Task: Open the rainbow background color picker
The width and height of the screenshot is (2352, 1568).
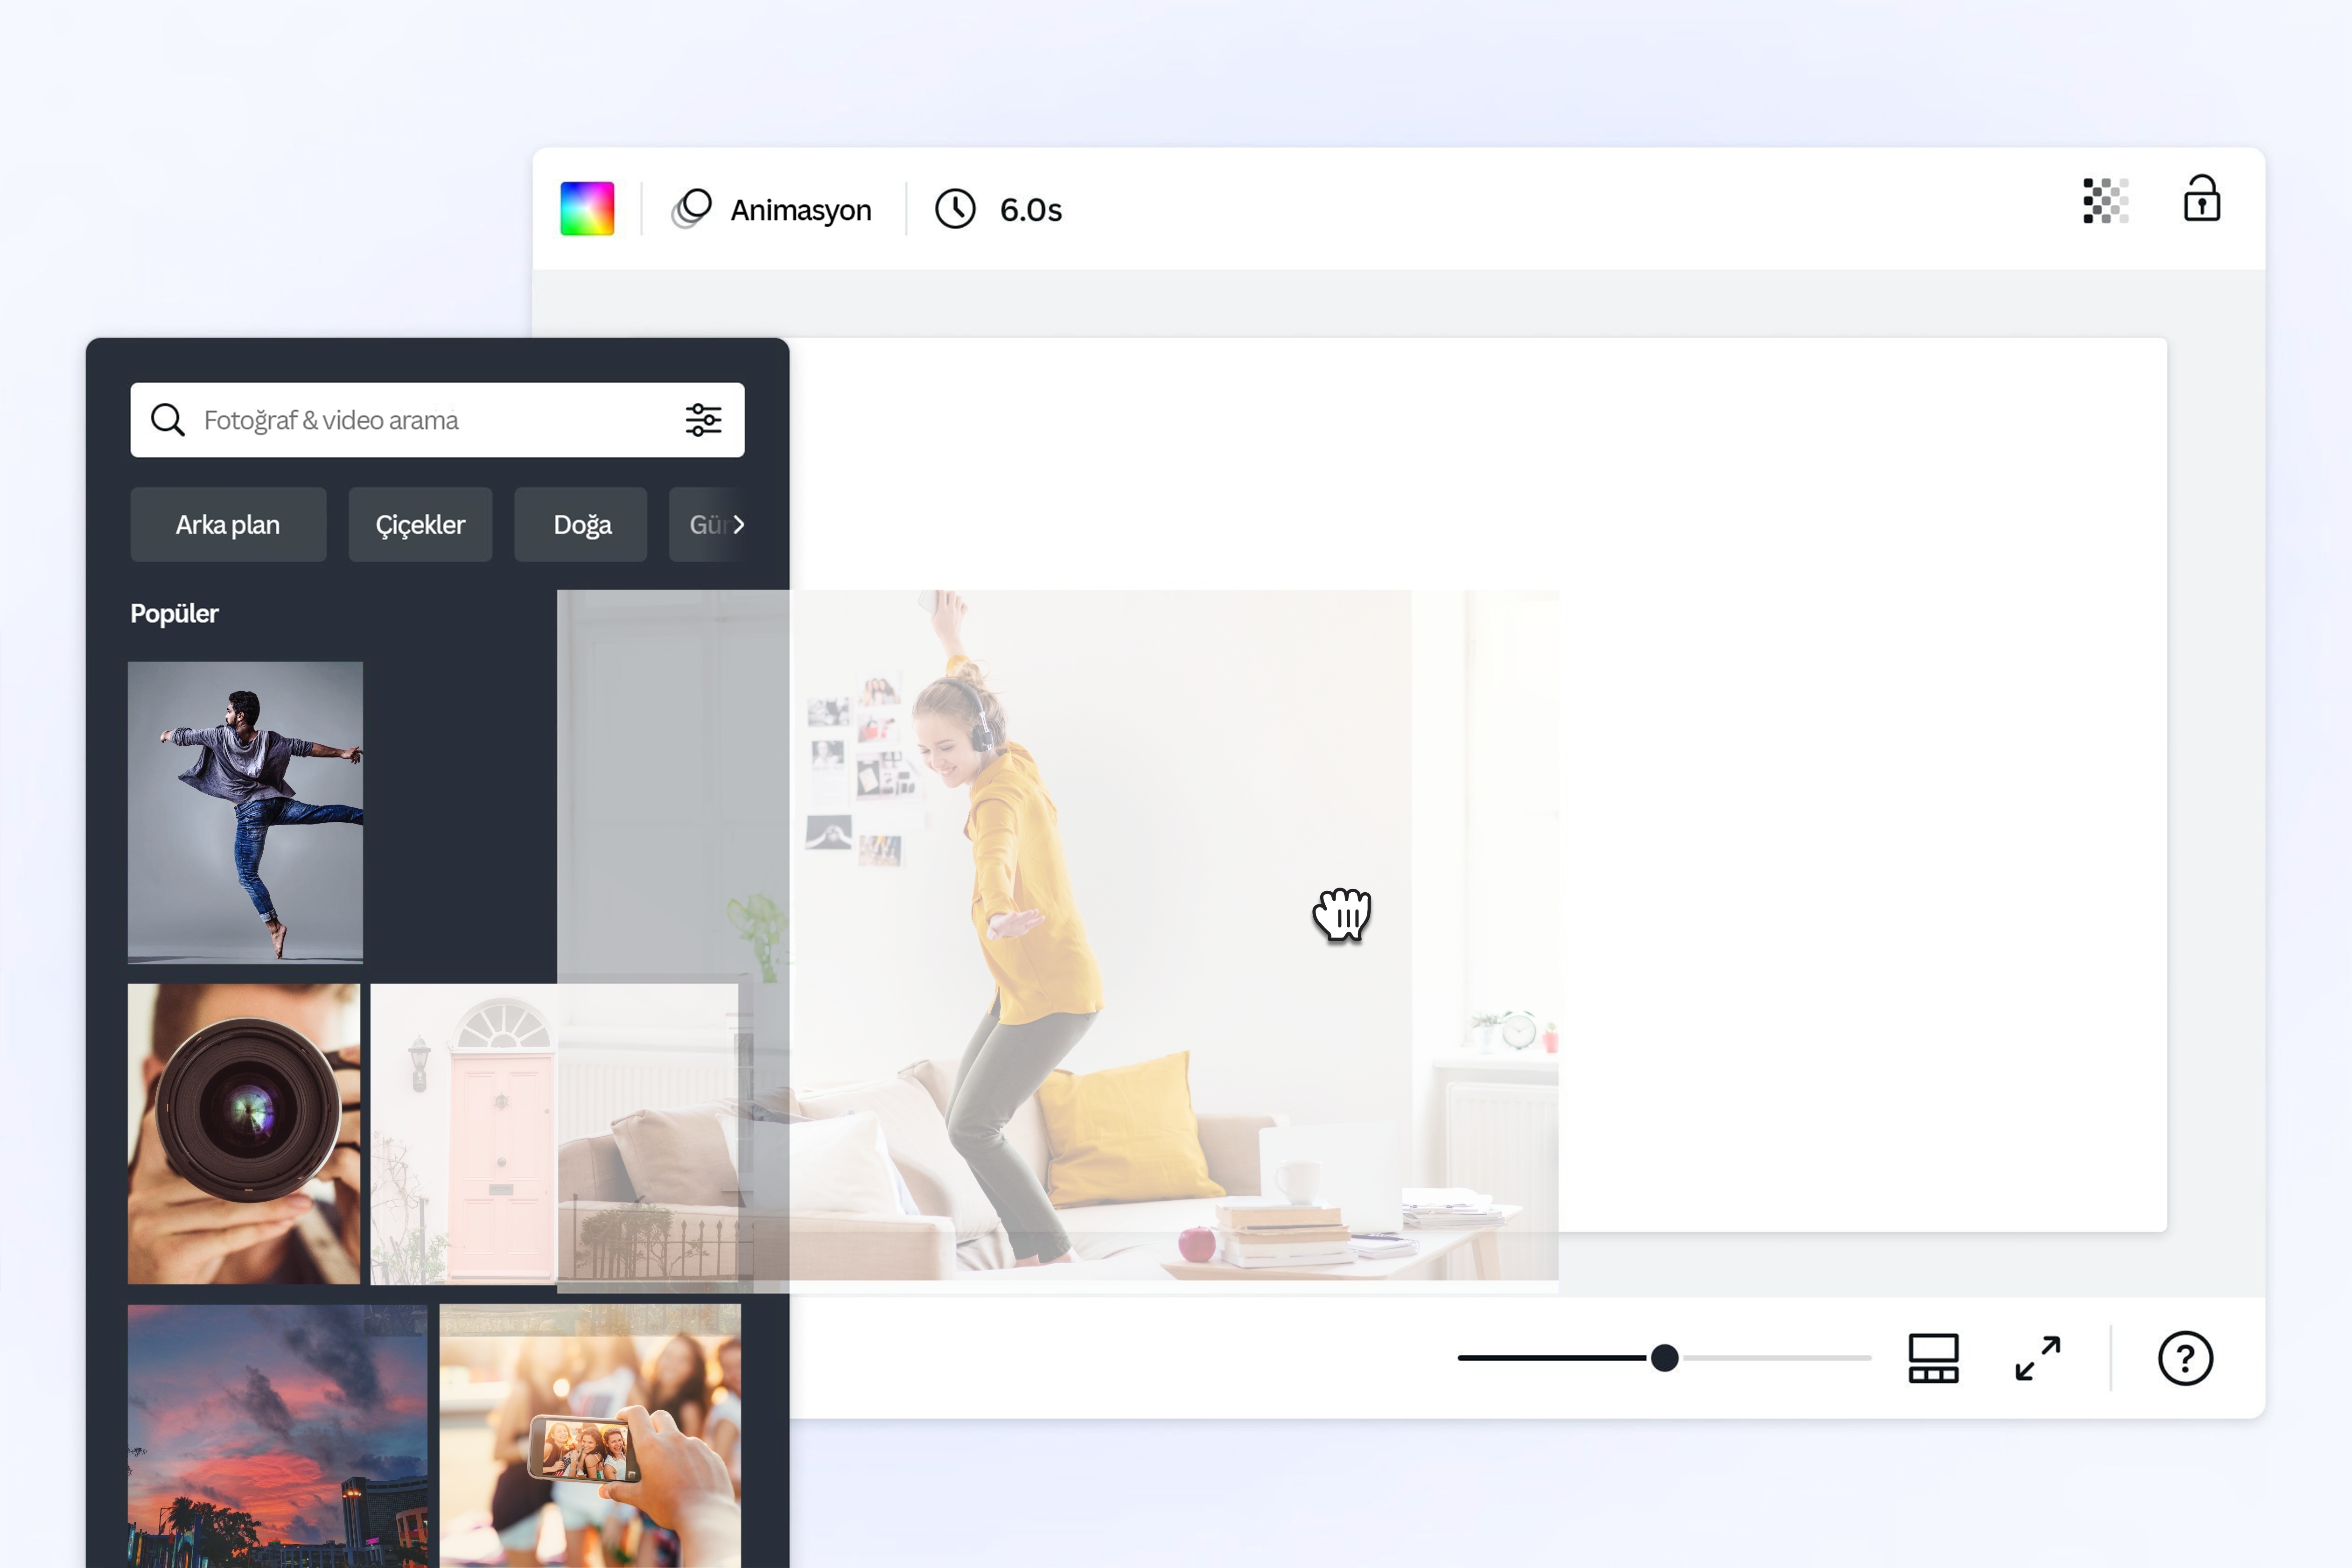Action: (587, 209)
